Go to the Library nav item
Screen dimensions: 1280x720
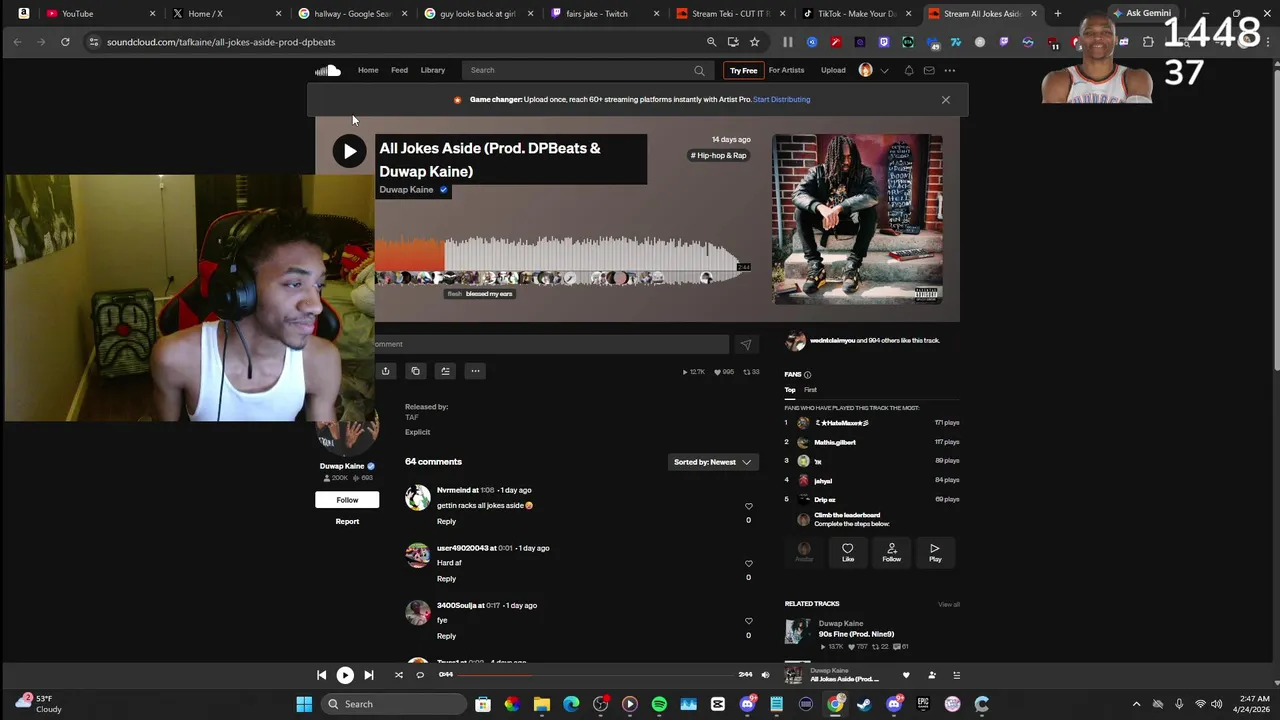[x=432, y=70]
